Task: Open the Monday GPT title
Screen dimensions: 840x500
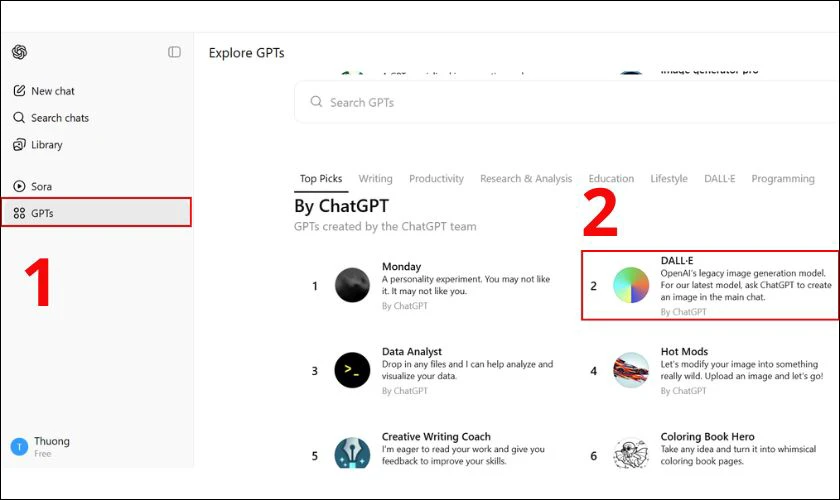Action: point(401,266)
